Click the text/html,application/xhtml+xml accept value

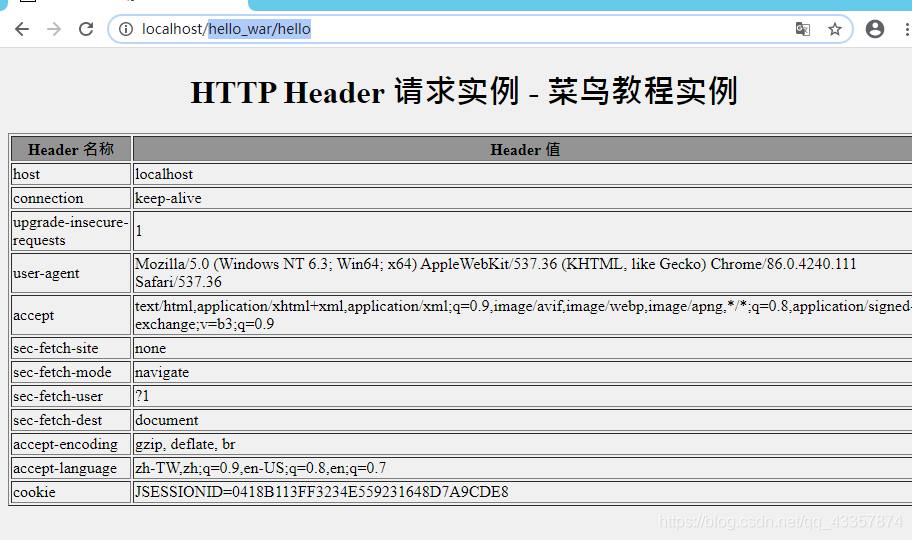point(523,315)
